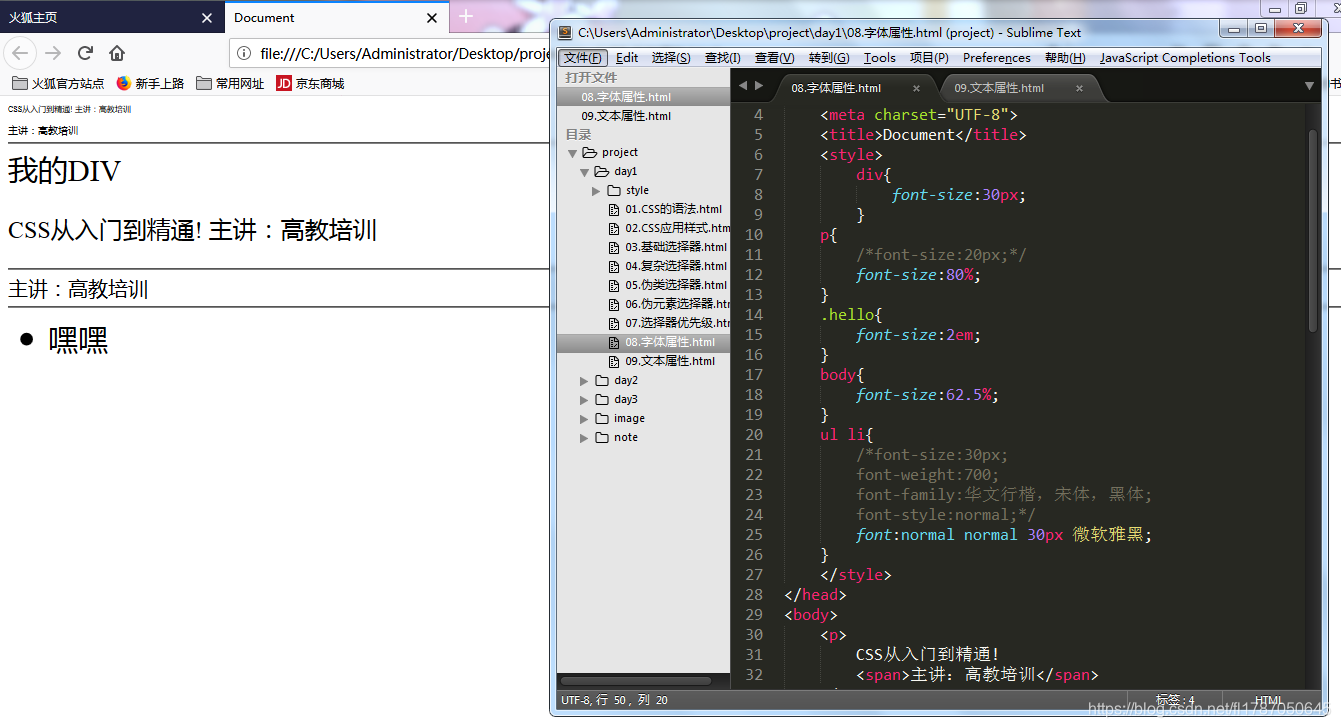Click the Sublime Text title bar icon
The width and height of the screenshot is (1341, 728).
(565, 32)
